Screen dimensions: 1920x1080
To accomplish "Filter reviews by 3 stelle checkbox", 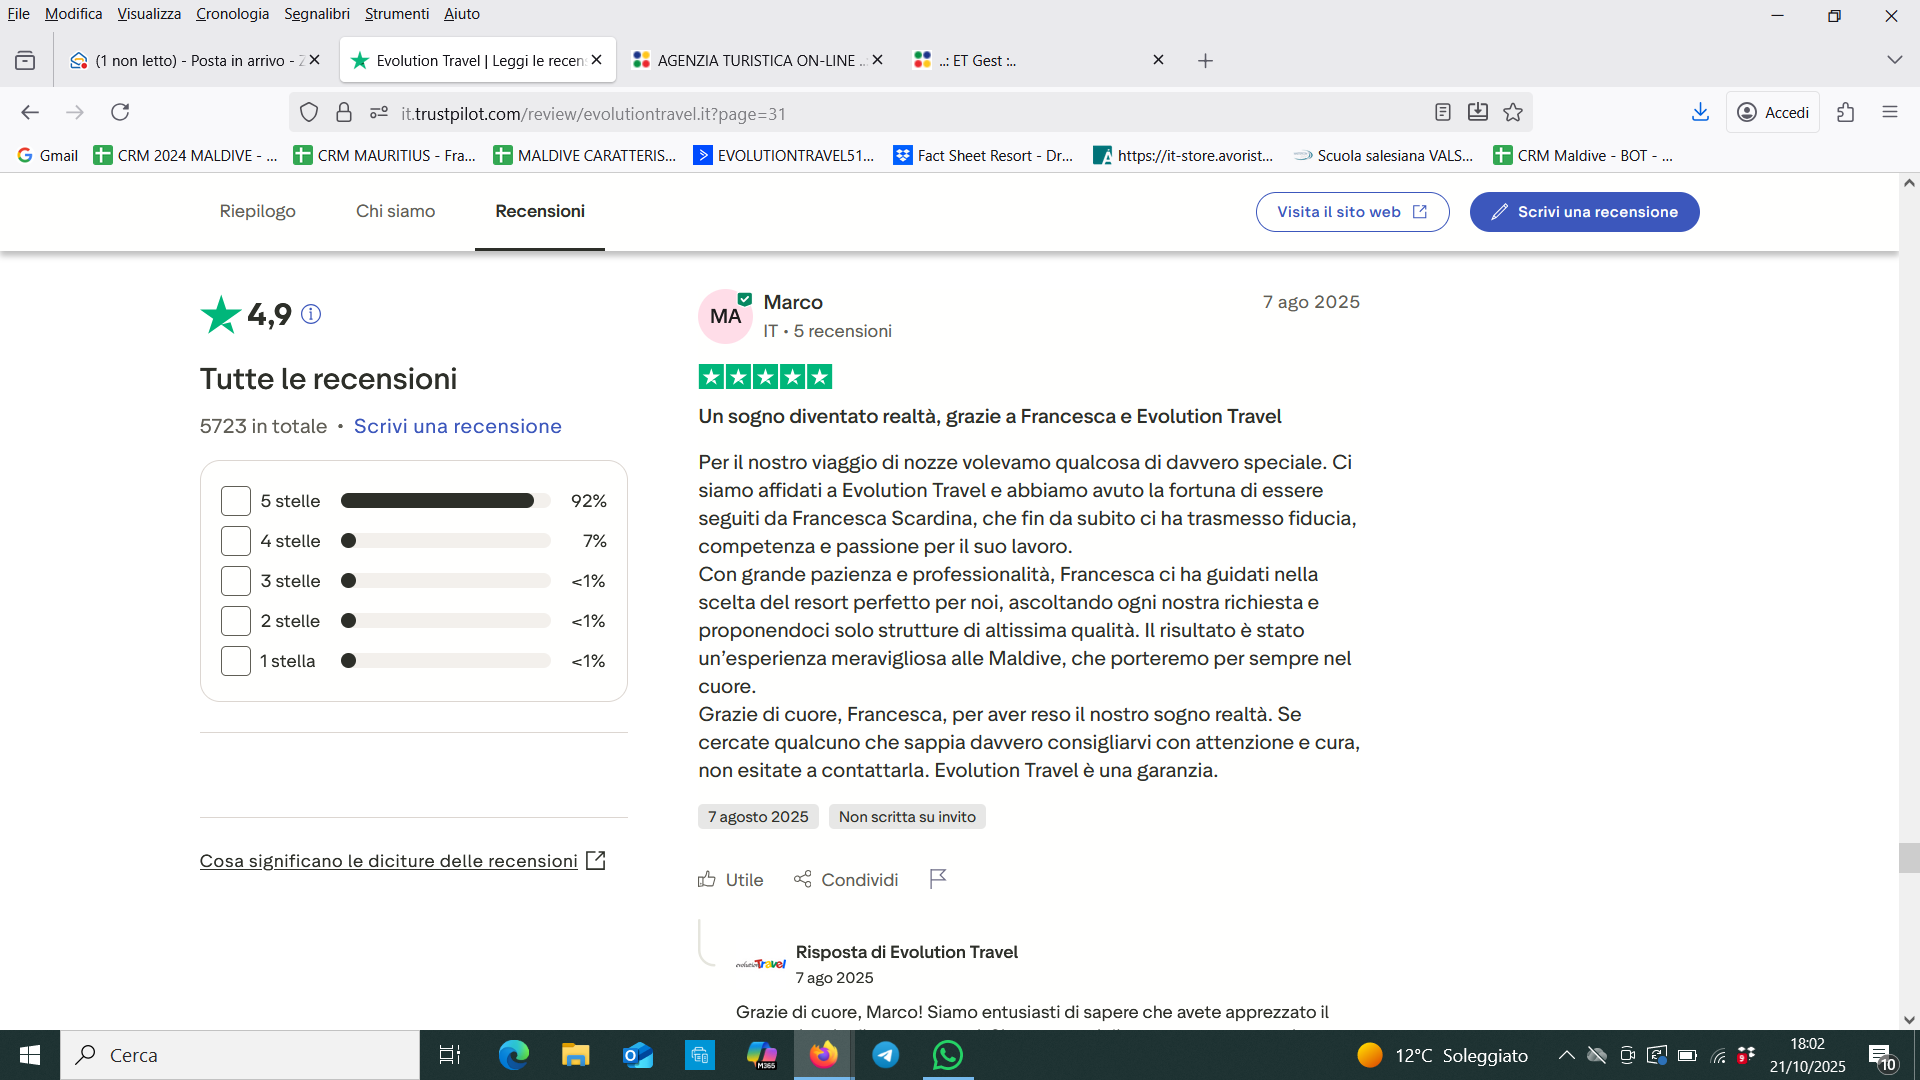I will click(236, 581).
